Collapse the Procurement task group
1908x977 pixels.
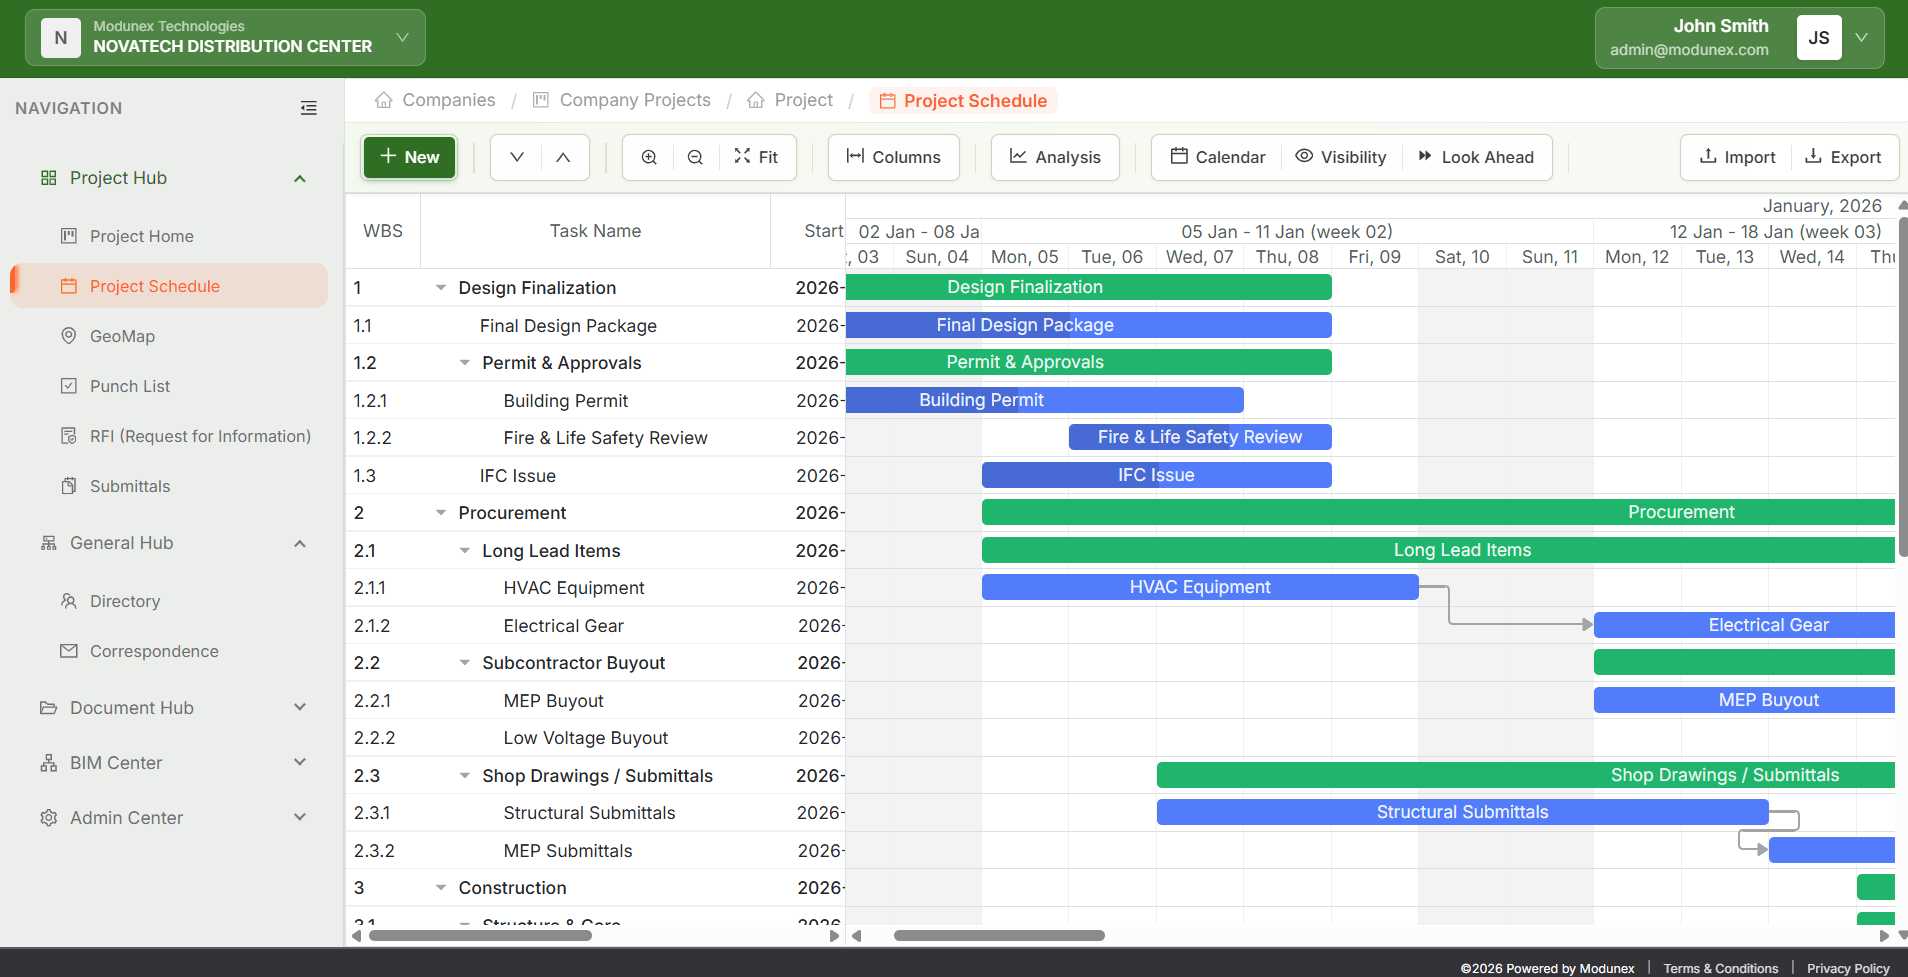[440, 512]
